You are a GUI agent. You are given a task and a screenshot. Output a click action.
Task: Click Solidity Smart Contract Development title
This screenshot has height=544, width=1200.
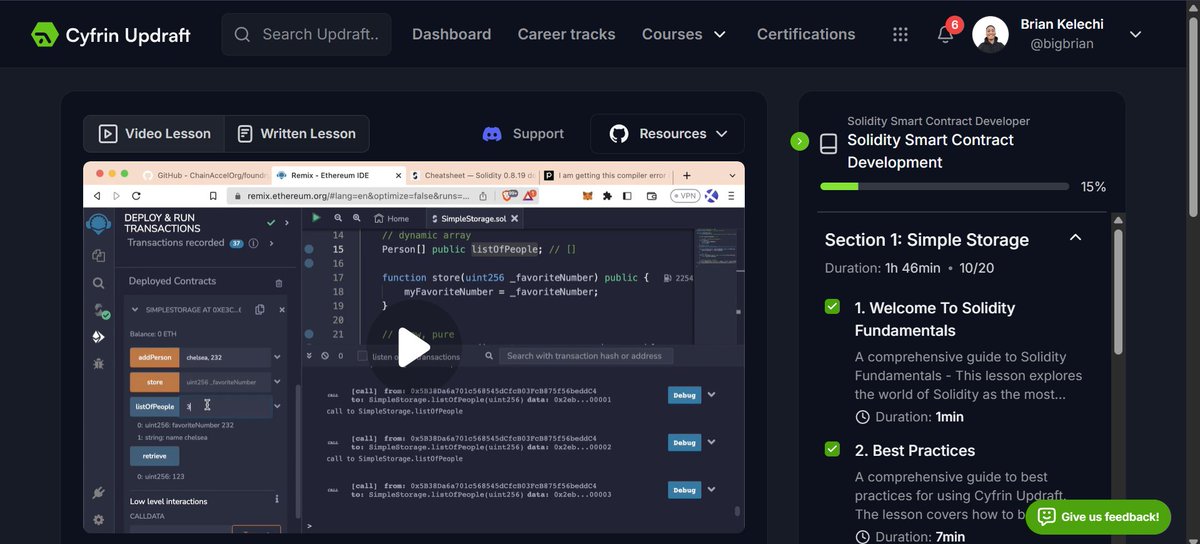[930, 151]
